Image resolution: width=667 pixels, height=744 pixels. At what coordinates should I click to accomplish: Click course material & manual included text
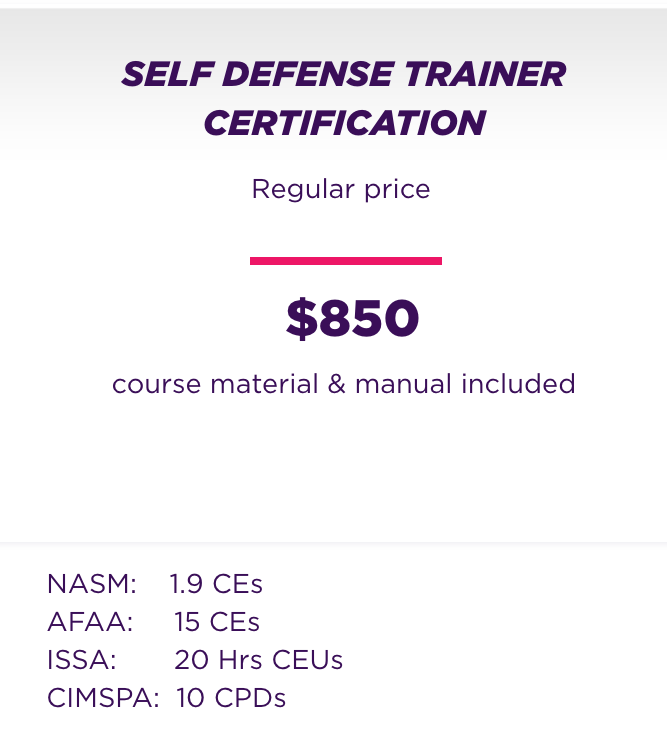(343, 383)
